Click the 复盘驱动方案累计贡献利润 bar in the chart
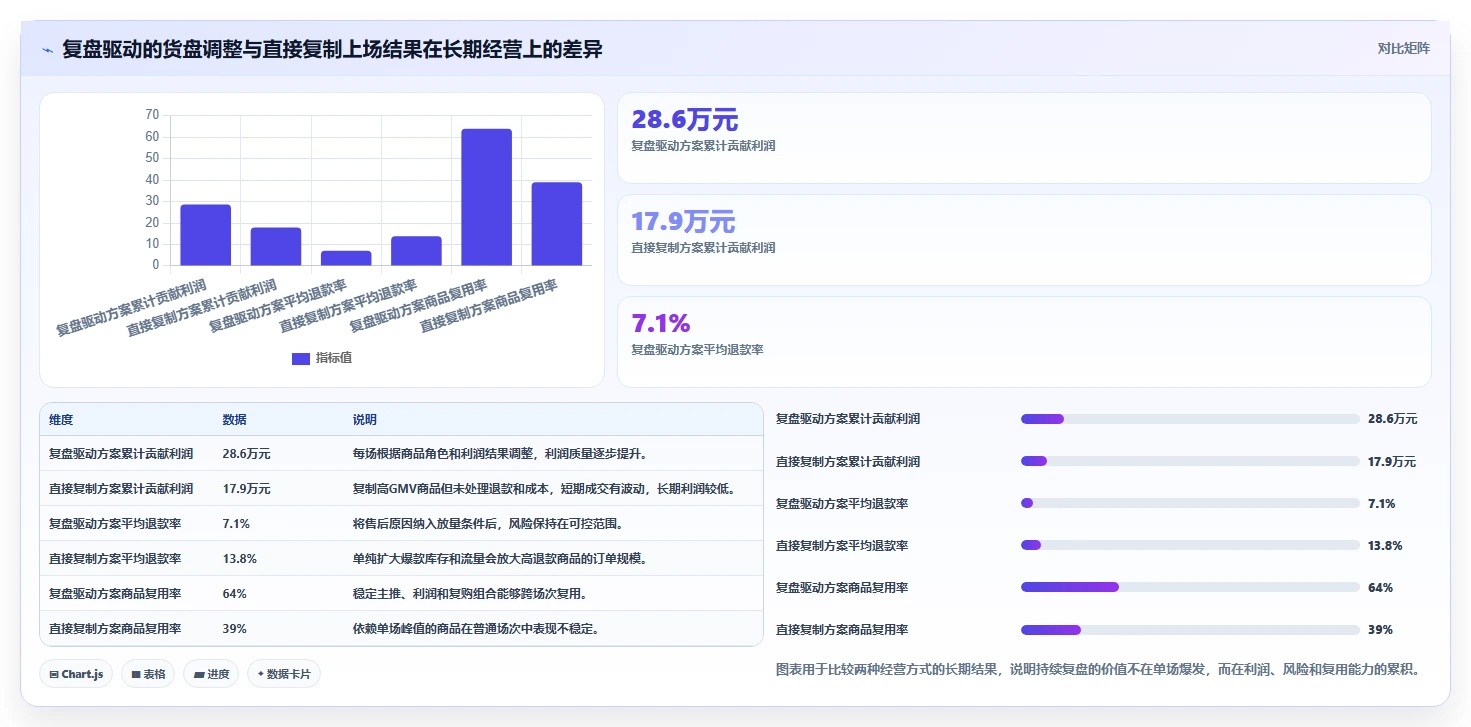The width and height of the screenshot is (1471, 727). (x=206, y=235)
